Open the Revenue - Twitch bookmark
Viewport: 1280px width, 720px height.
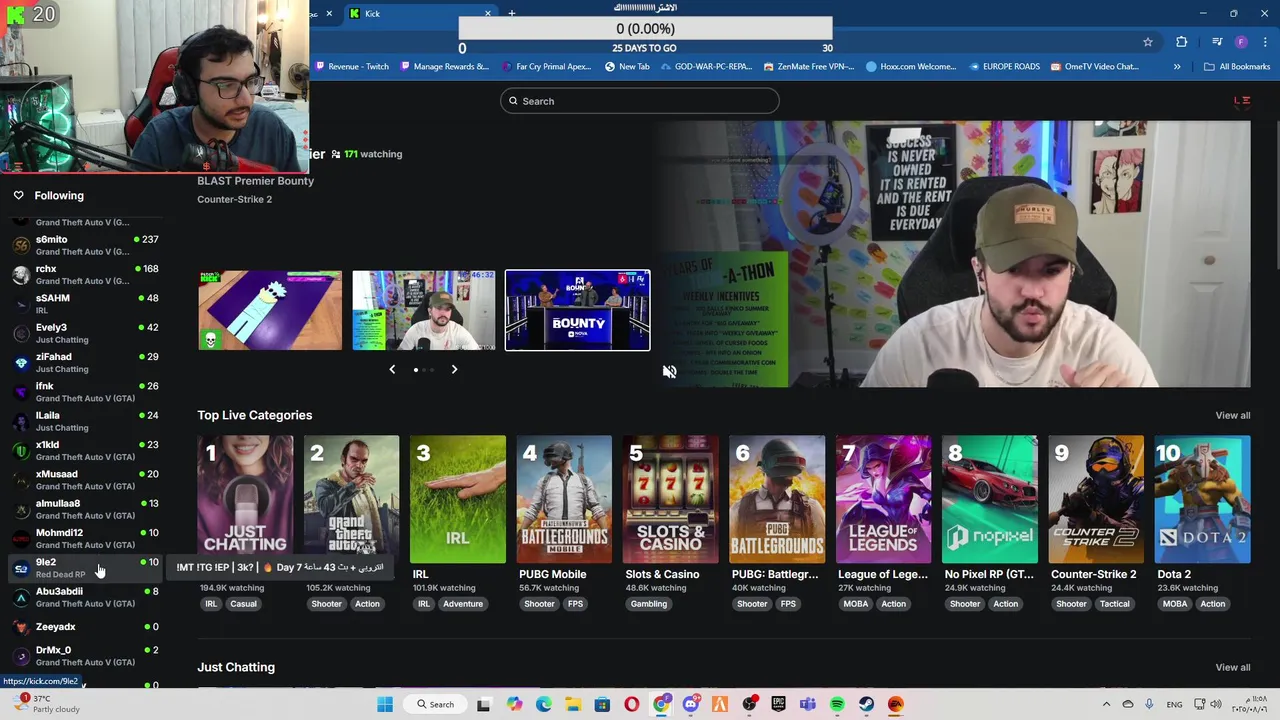coord(352,67)
